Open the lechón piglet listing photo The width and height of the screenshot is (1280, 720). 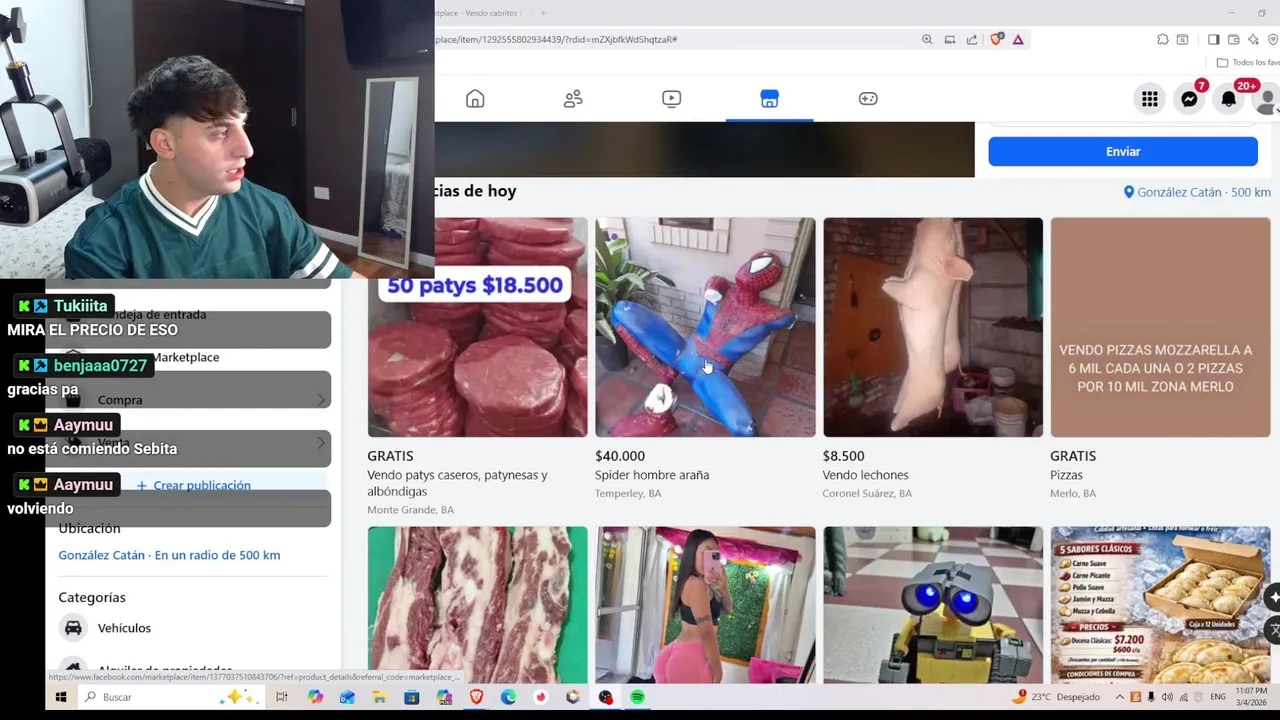[x=933, y=327]
